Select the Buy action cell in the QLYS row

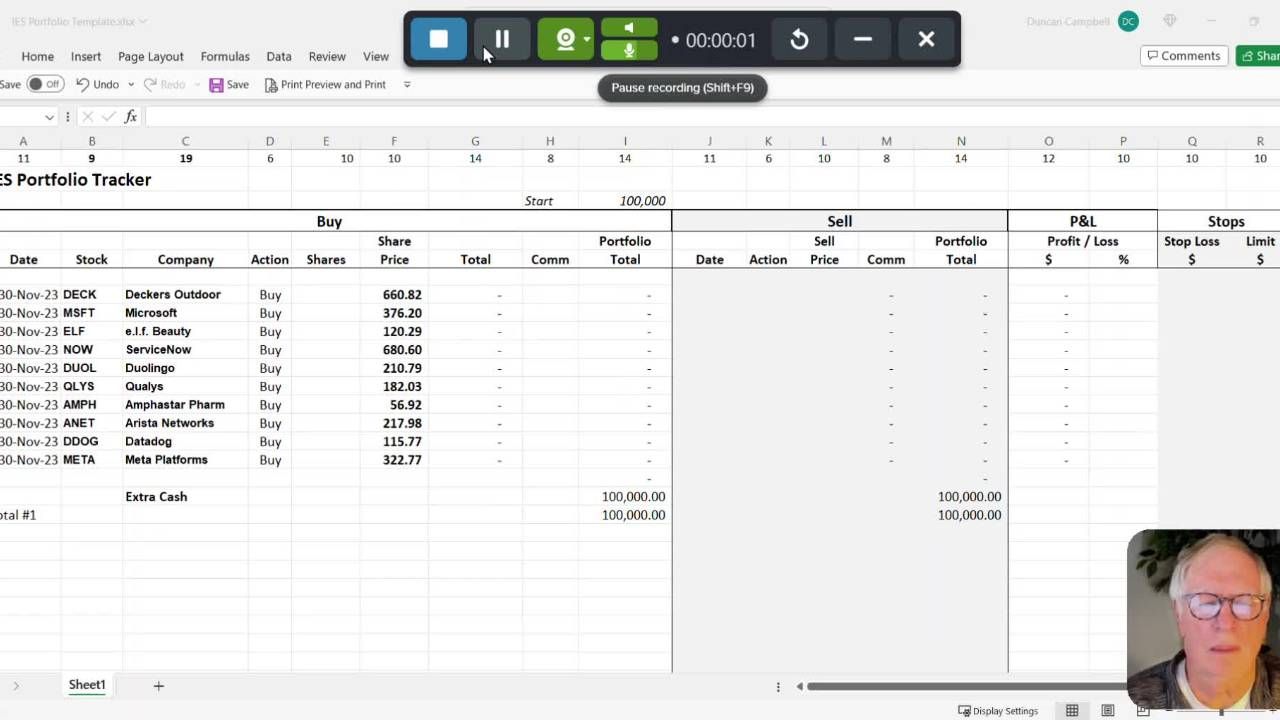270,387
